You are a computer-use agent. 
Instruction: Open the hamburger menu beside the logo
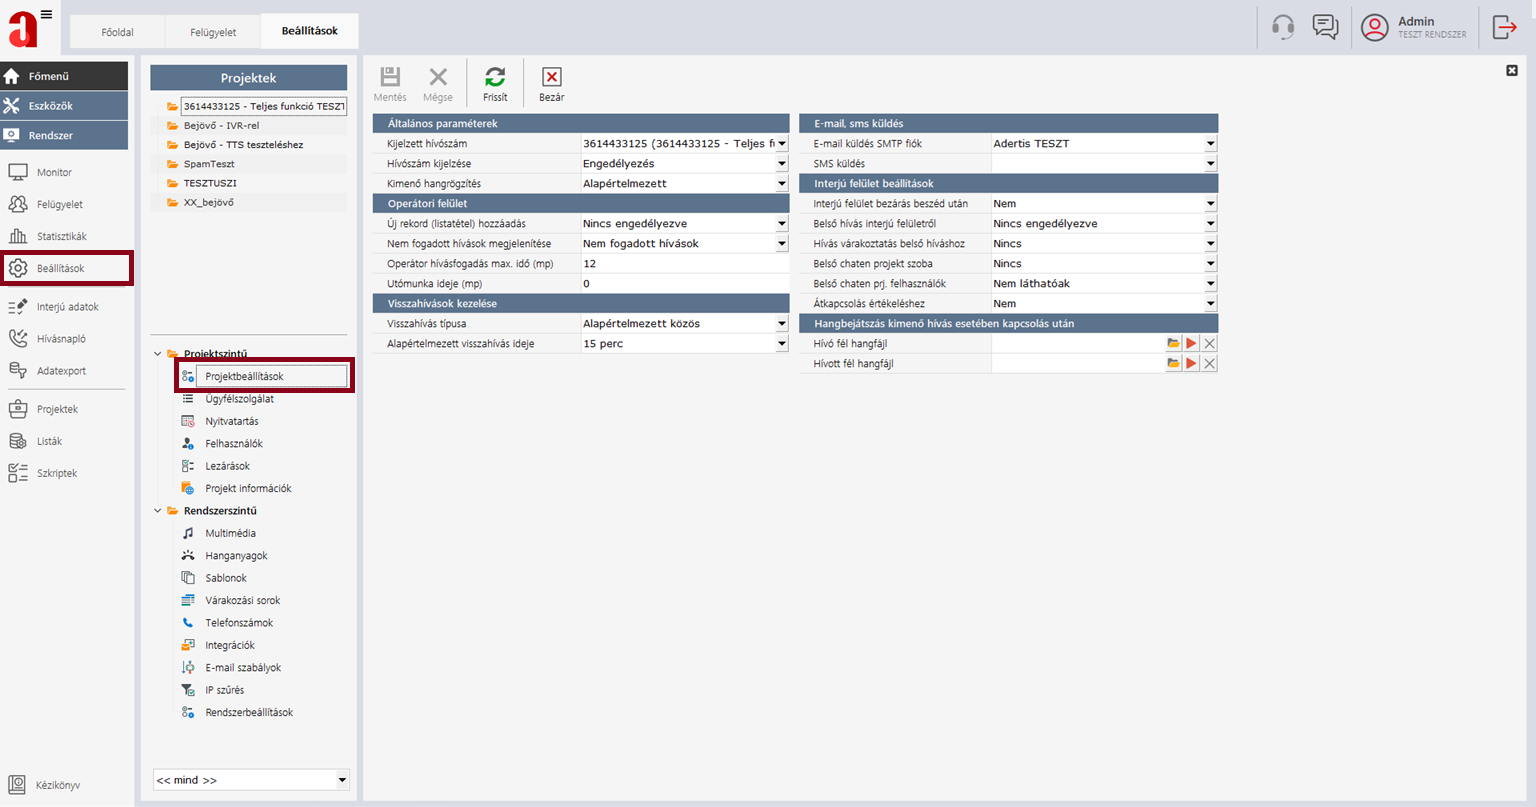(x=46, y=15)
